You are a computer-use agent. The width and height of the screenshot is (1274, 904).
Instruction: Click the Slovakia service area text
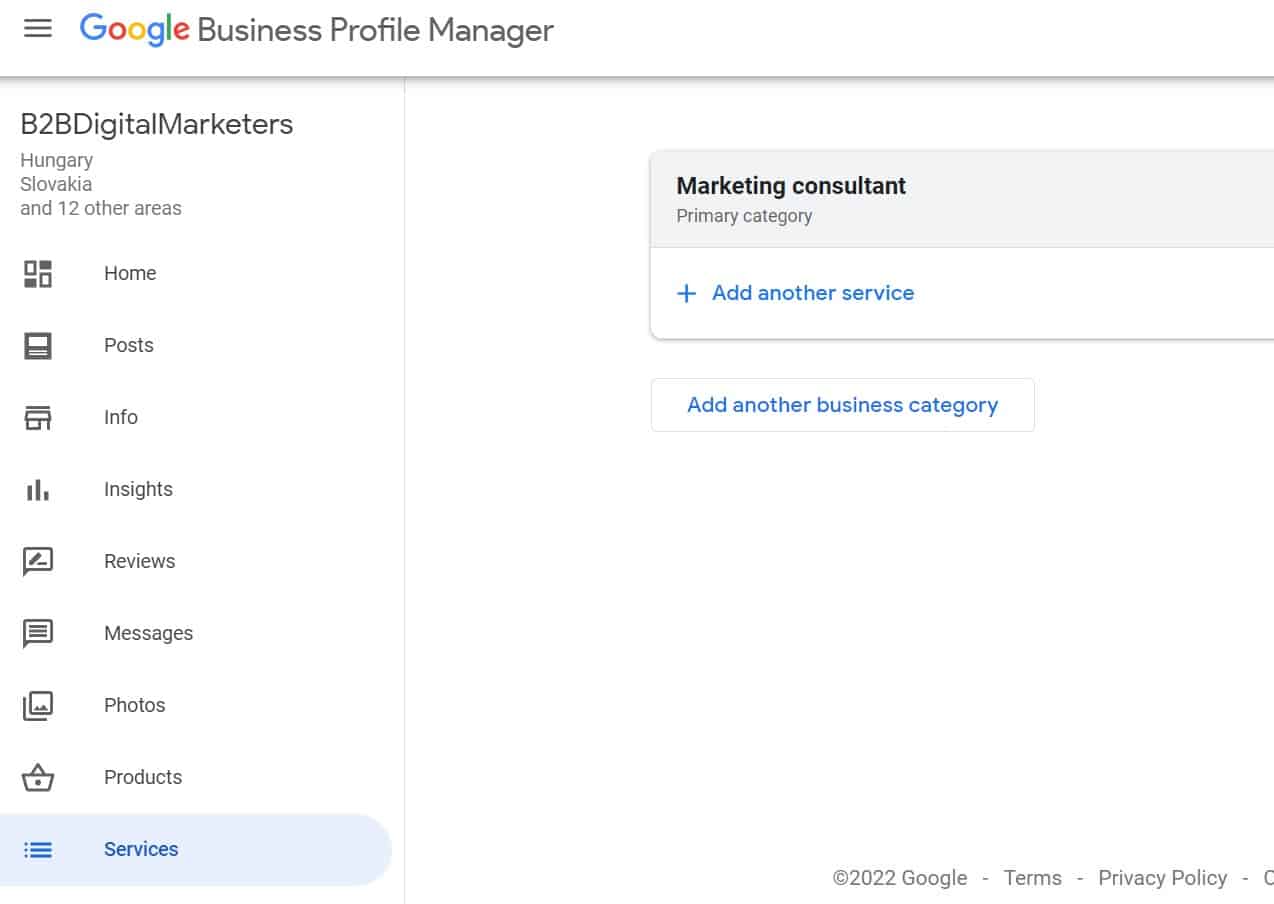click(56, 184)
